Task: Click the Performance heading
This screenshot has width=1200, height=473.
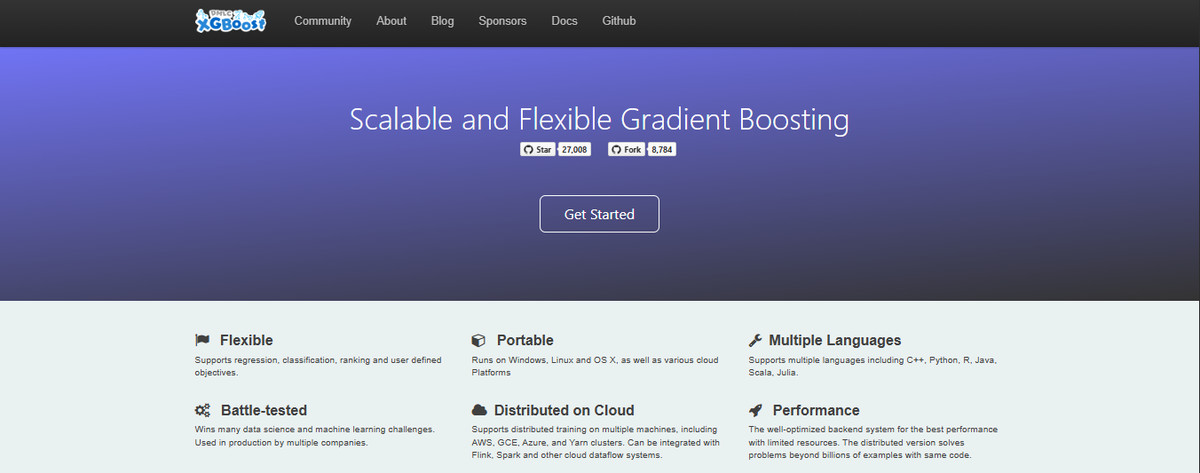Action: point(816,410)
